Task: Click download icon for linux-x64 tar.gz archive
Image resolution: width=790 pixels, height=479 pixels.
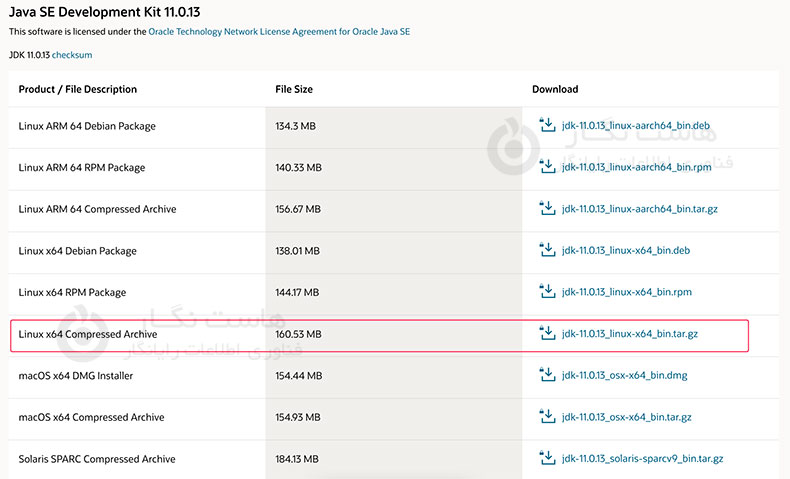Action: tap(546, 333)
